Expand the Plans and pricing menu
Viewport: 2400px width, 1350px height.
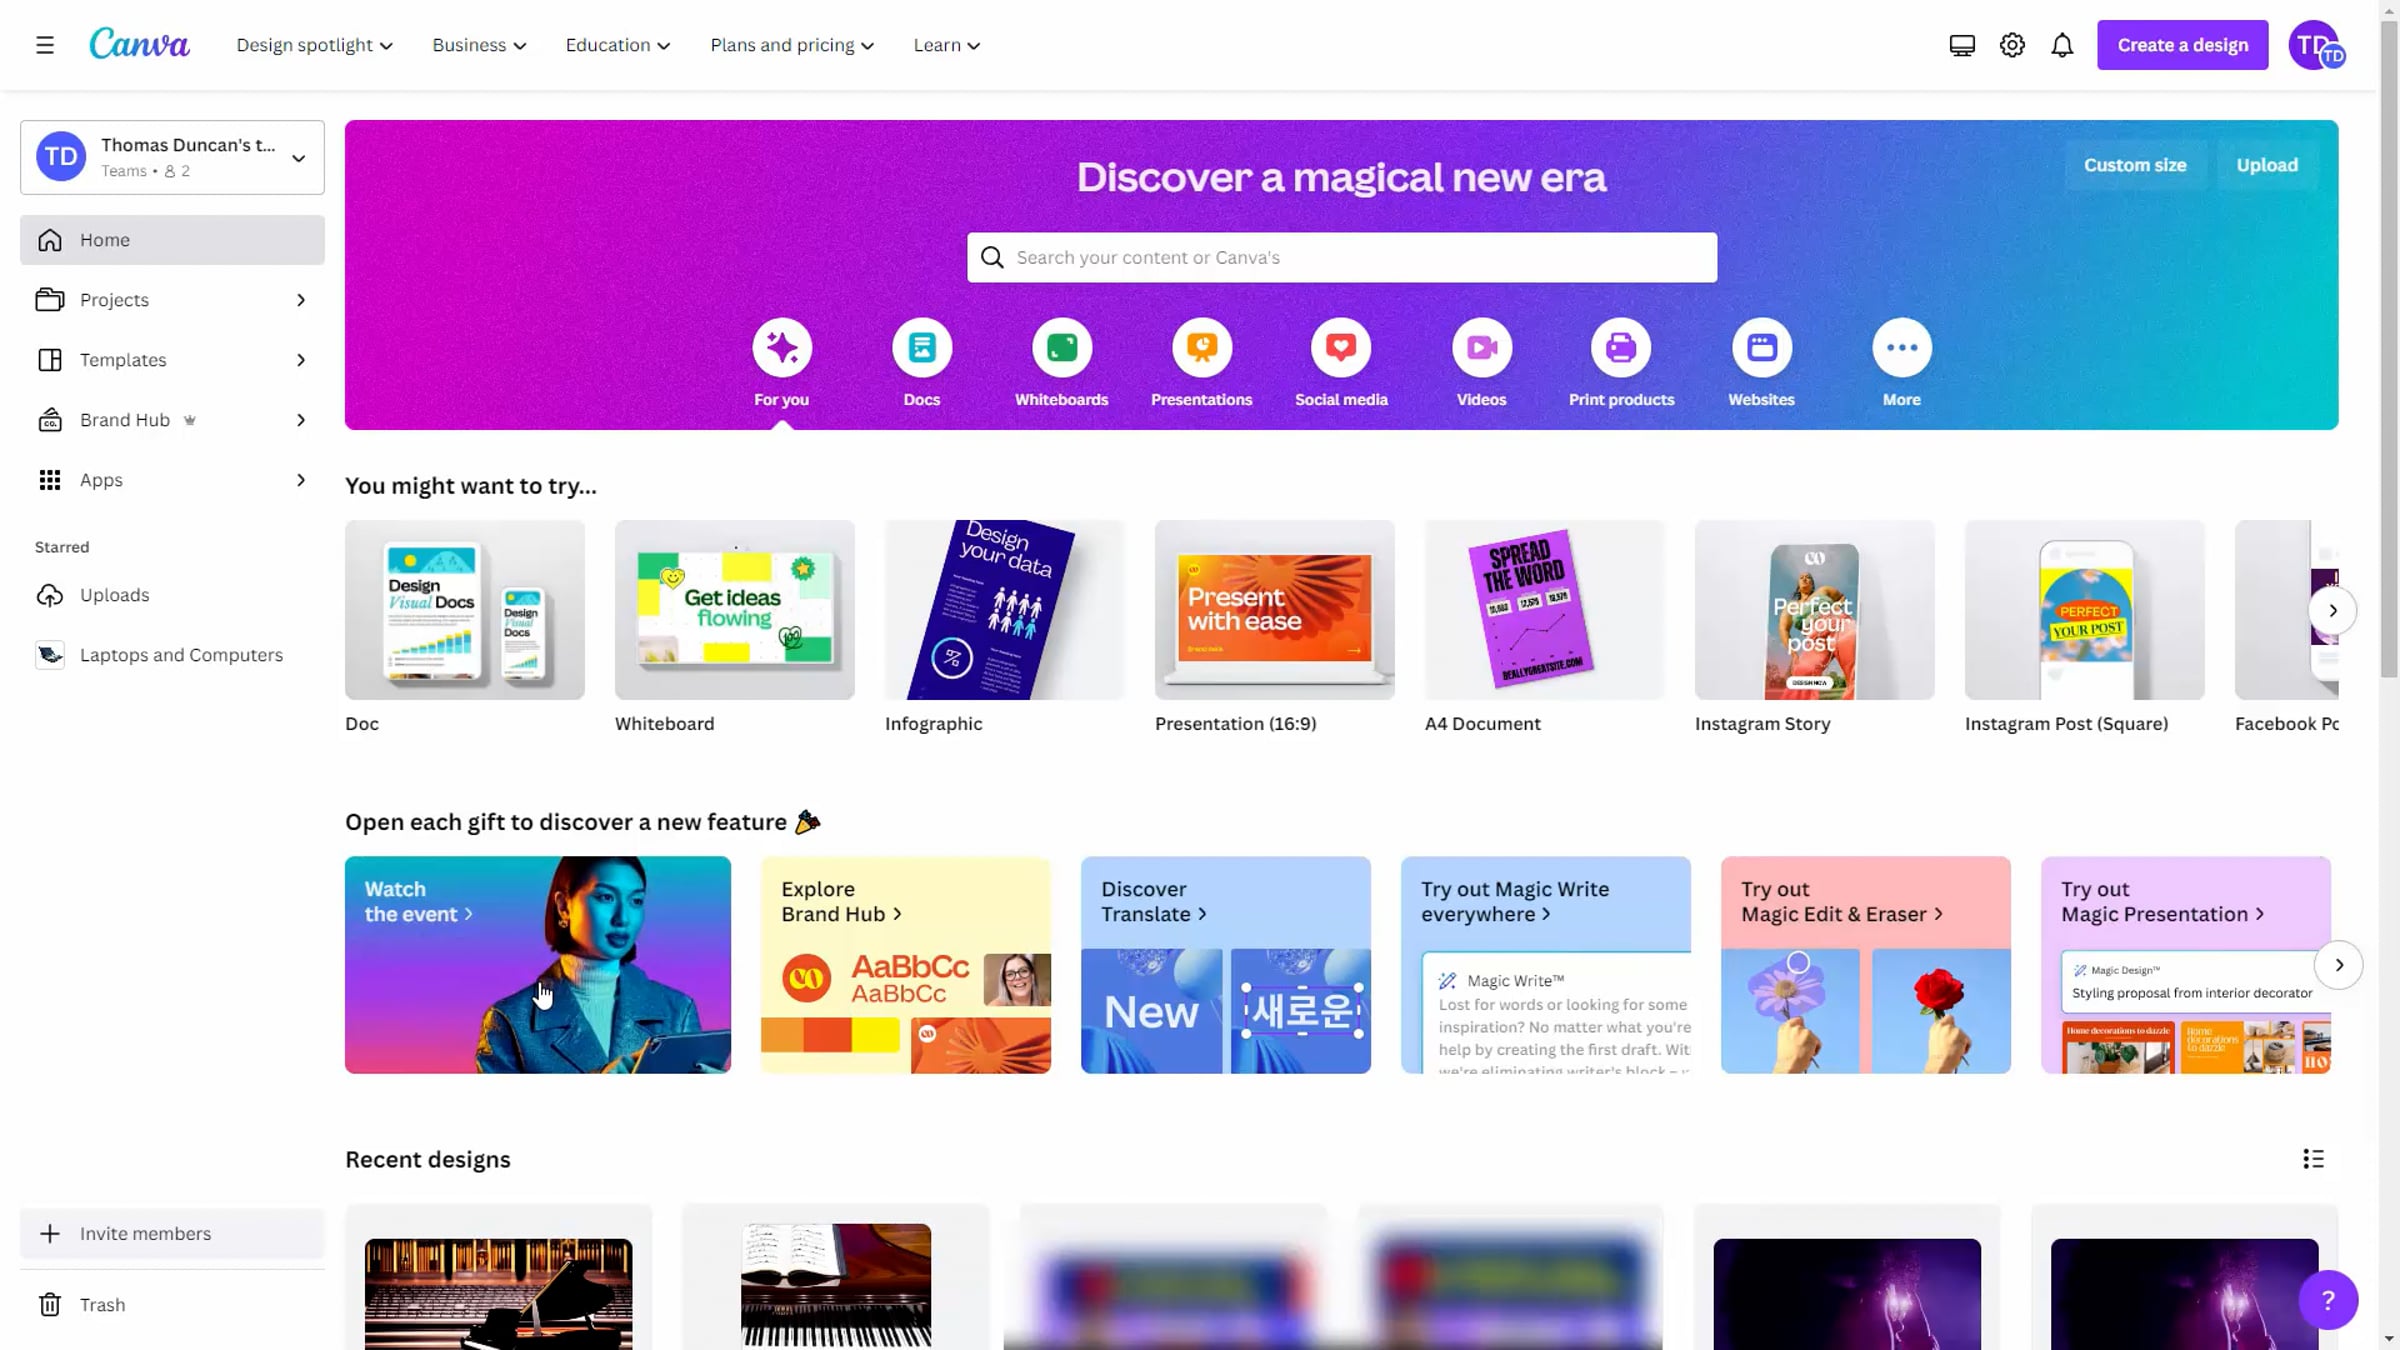792,45
